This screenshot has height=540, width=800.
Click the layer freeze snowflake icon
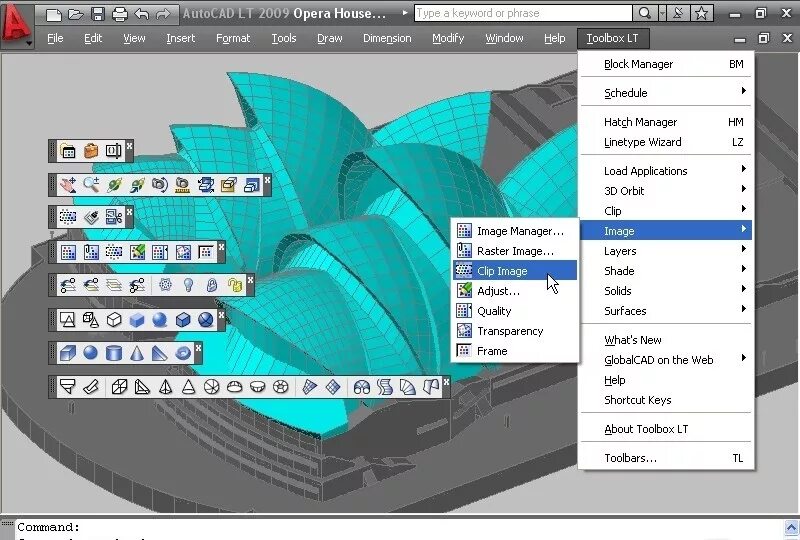coord(165,285)
